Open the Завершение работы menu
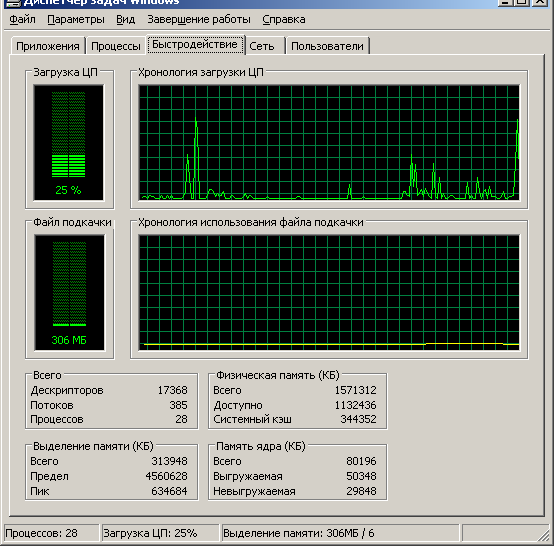Viewport: 554px width, 546px height. (199, 19)
